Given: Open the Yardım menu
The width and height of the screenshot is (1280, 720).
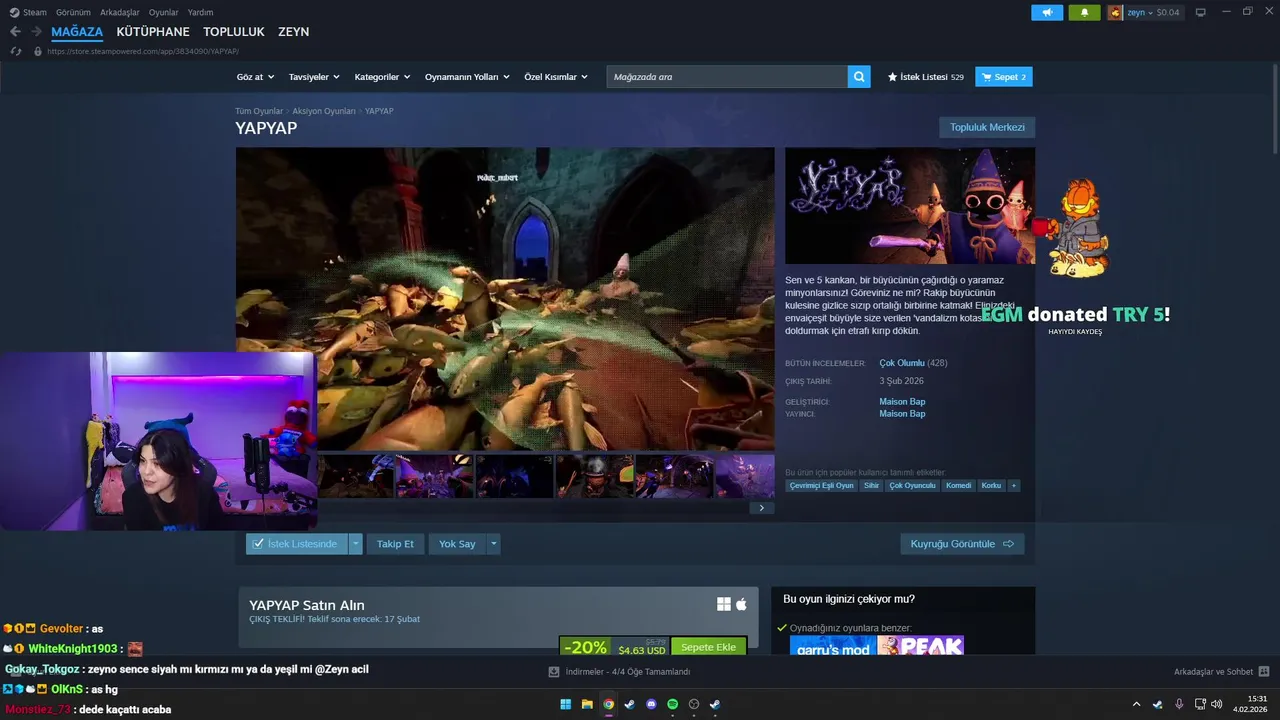Looking at the screenshot, I should [x=200, y=12].
